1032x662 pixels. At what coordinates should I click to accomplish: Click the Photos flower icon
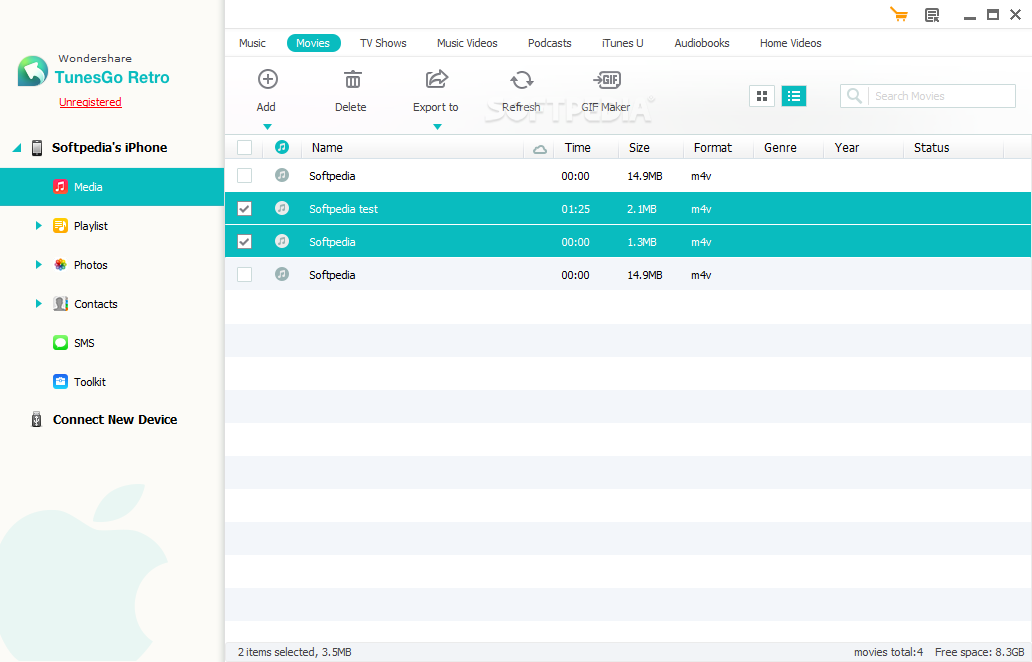click(x=61, y=265)
